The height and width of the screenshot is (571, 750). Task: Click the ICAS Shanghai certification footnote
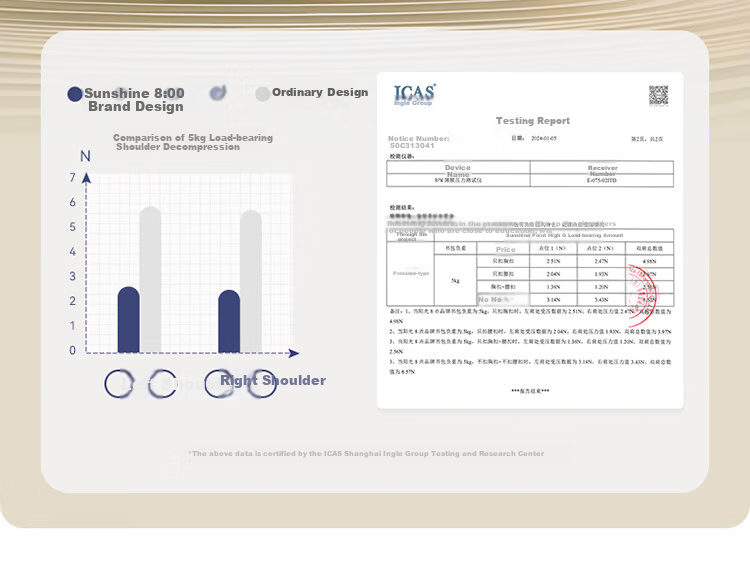(366, 453)
